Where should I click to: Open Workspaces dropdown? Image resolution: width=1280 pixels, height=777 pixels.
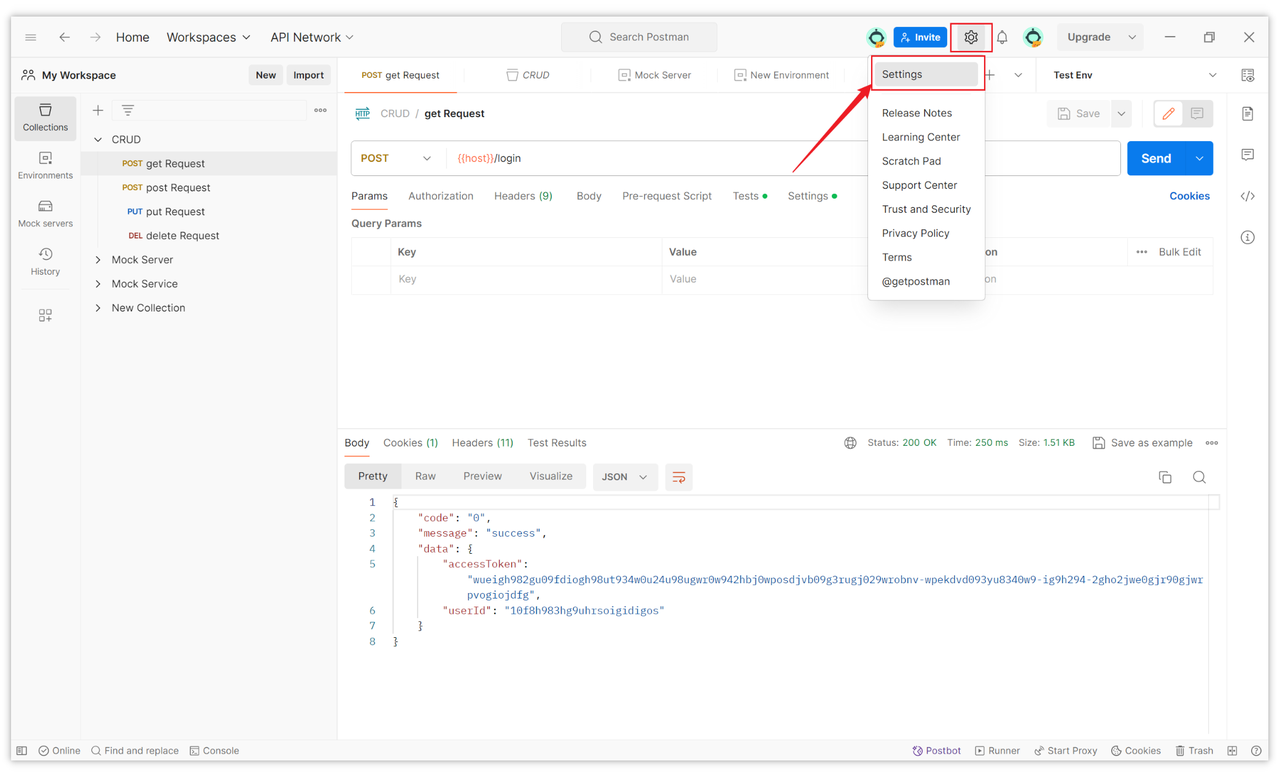pyautogui.click(x=208, y=37)
